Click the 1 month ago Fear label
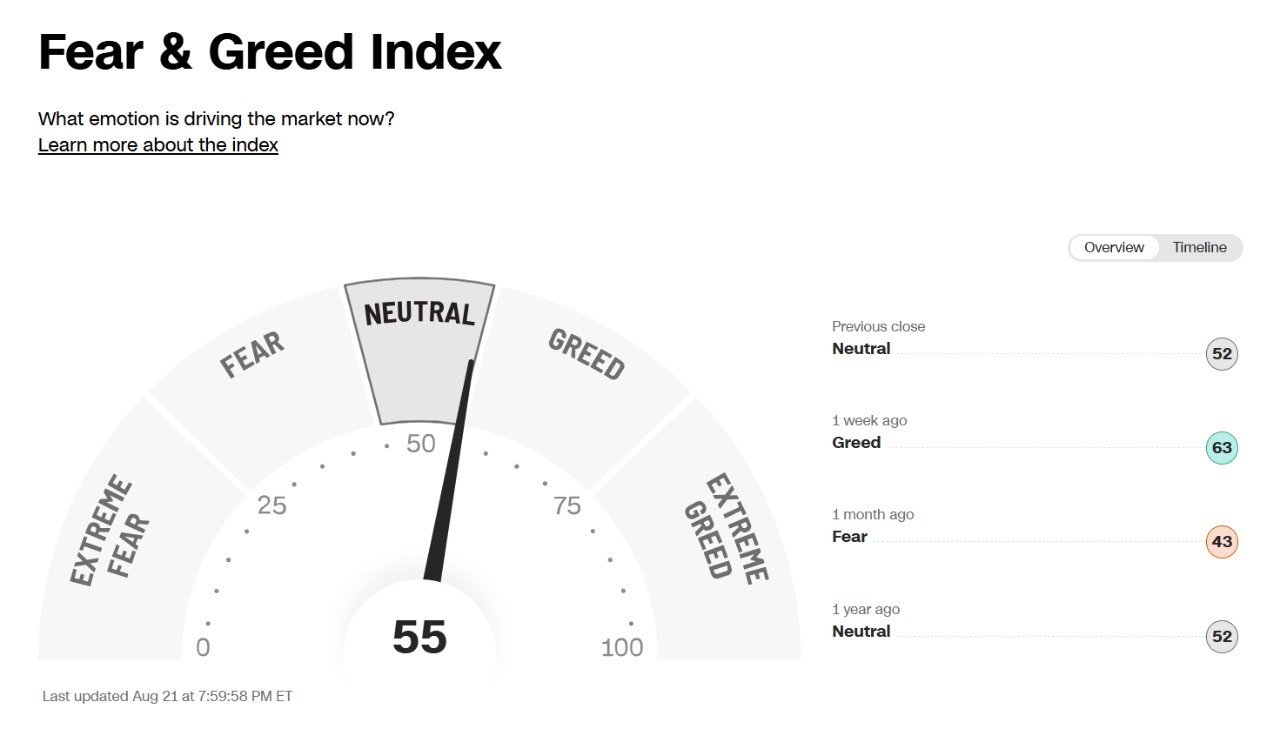The height and width of the screenshot is (729, 1280). pyautogui.click(x=850, y=537)
